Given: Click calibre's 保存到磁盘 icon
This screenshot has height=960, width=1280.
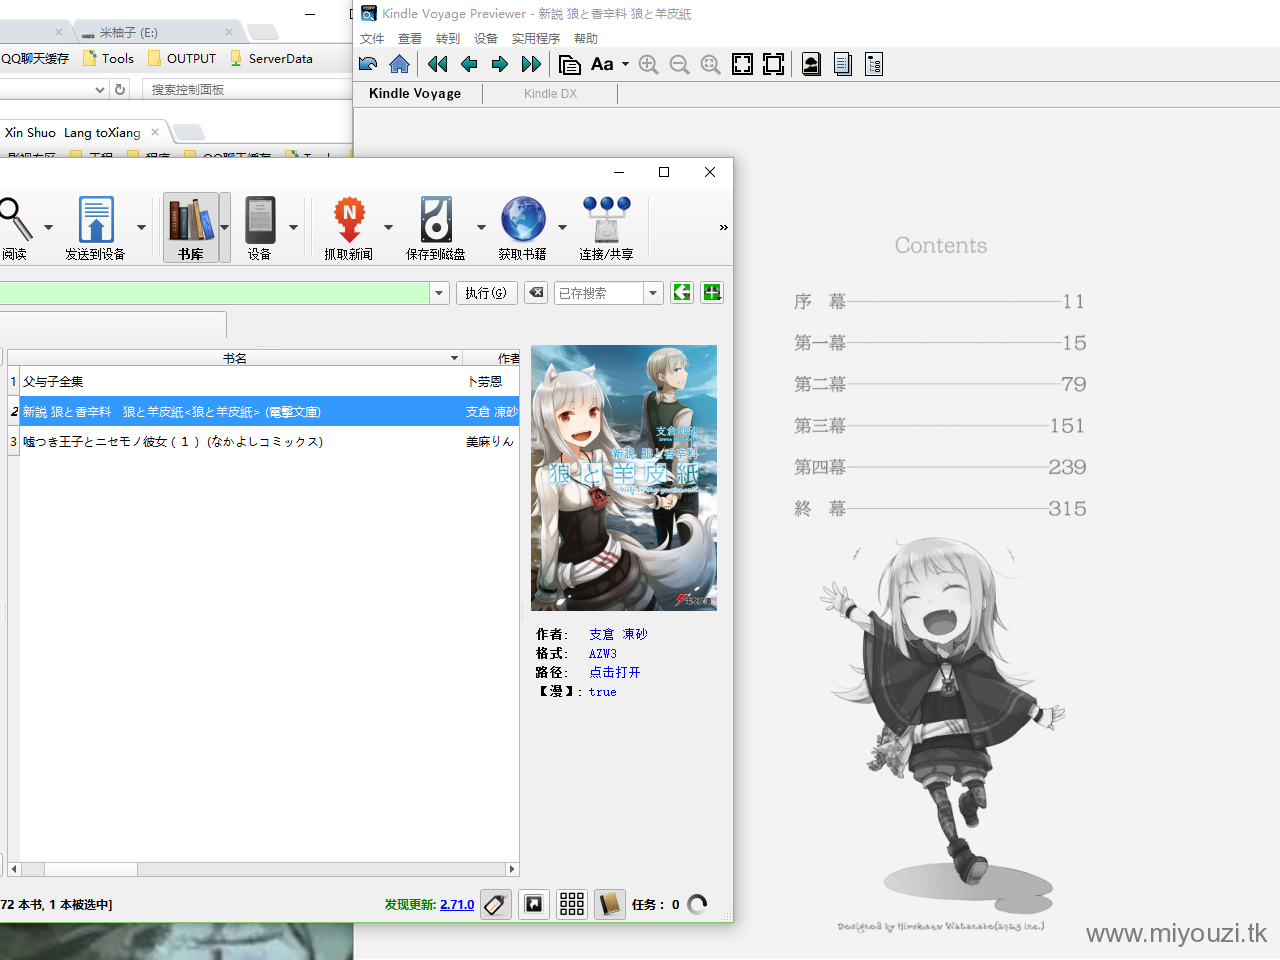Looking at the screenshot, I should tap(436, 228).
